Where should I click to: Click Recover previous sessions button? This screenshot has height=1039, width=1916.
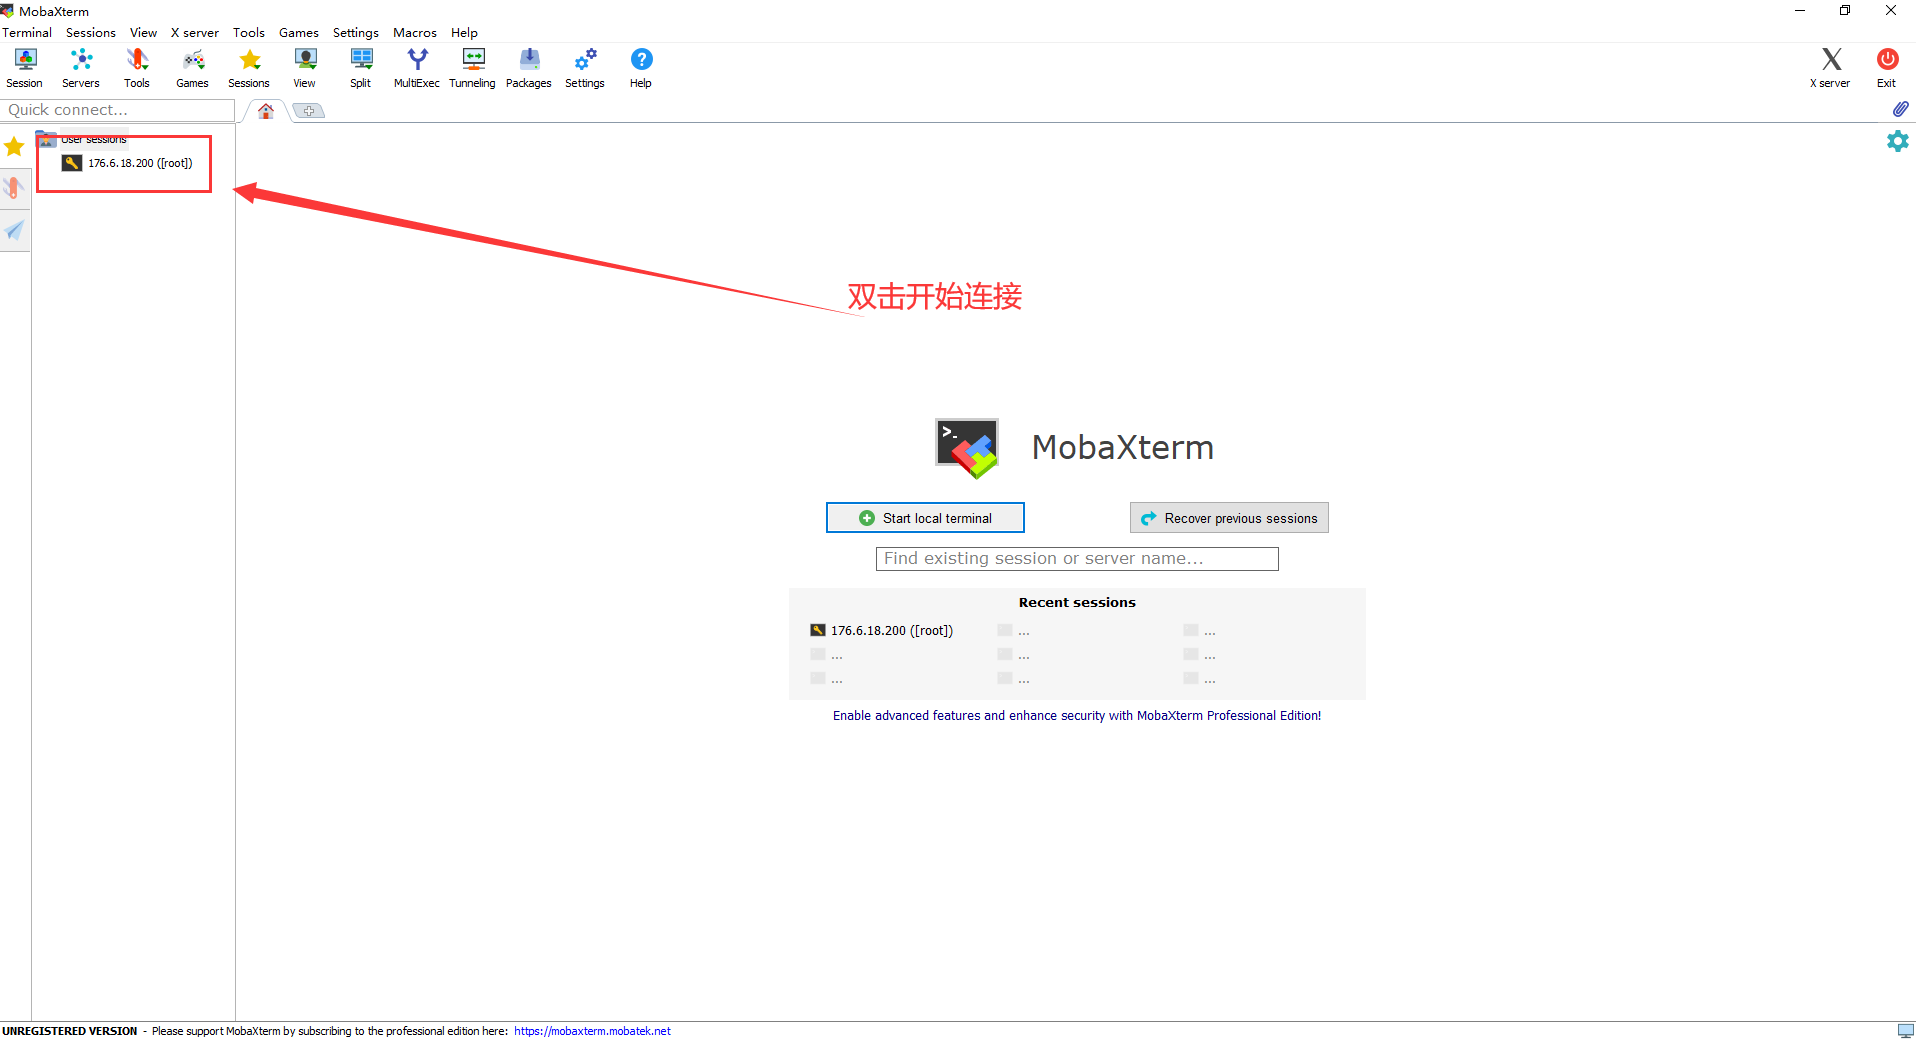[1229, 518]
